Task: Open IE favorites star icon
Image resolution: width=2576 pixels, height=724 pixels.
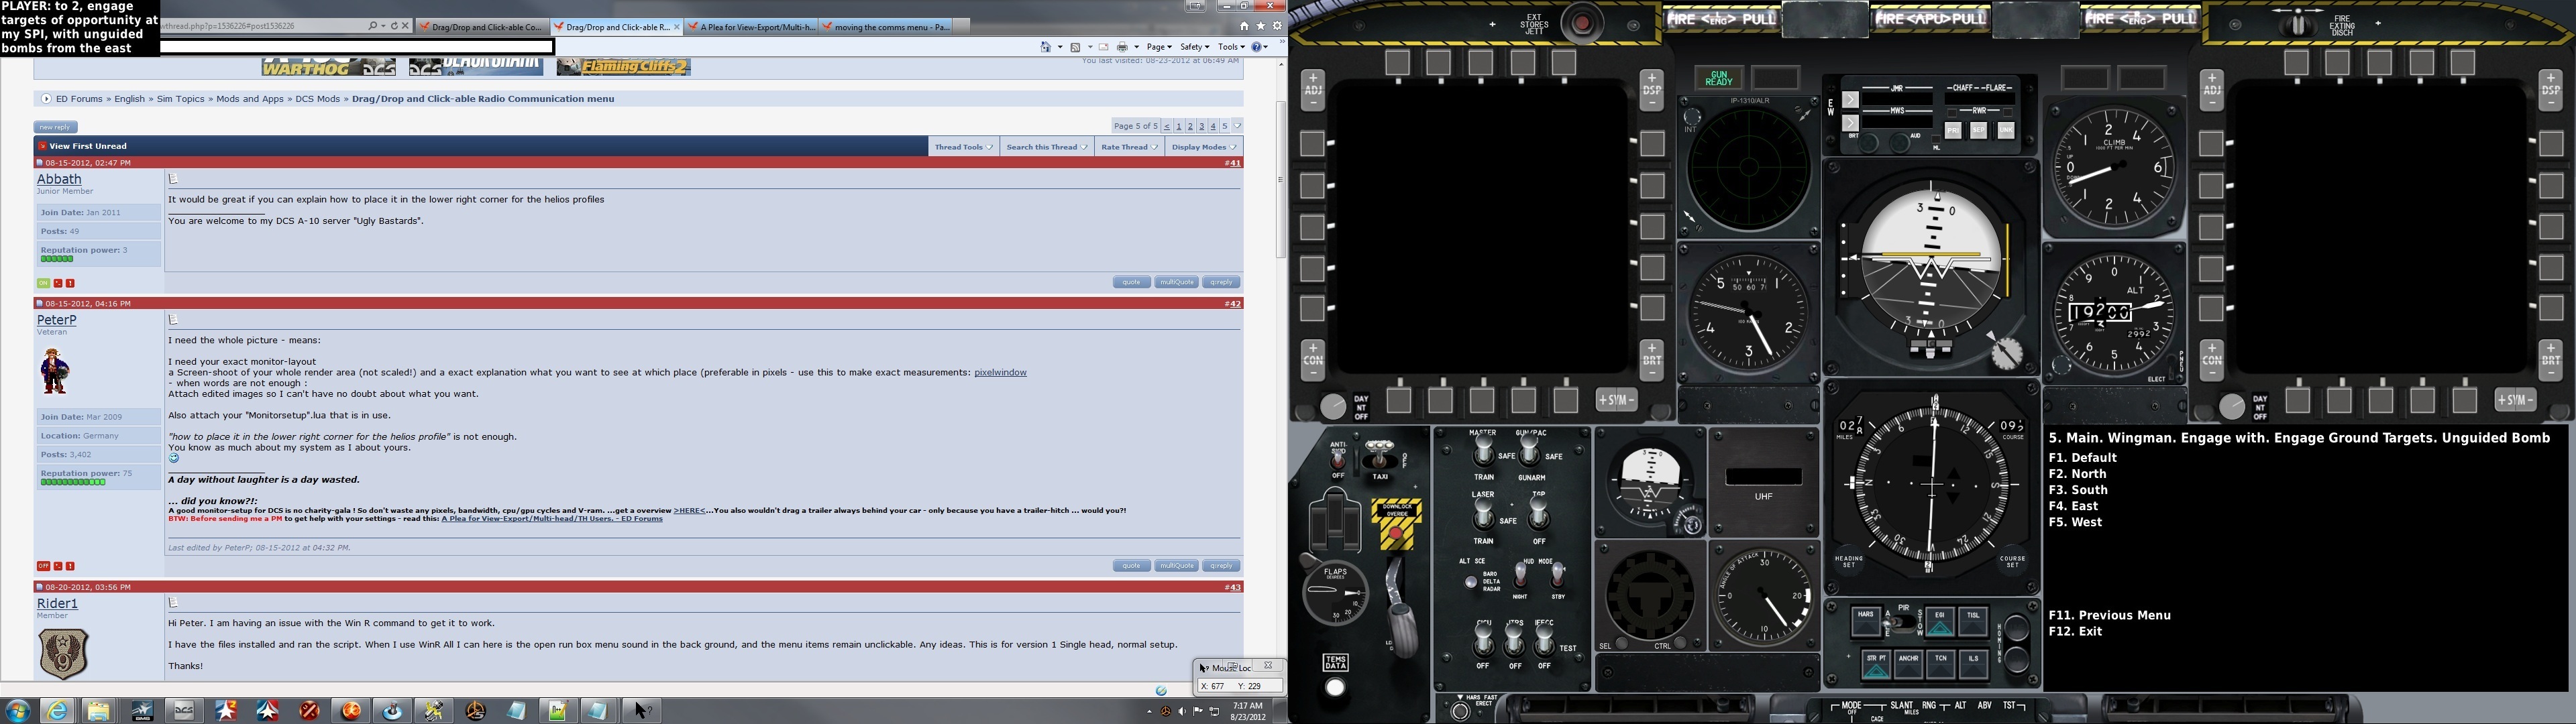Action: (x=1261, y=26)
